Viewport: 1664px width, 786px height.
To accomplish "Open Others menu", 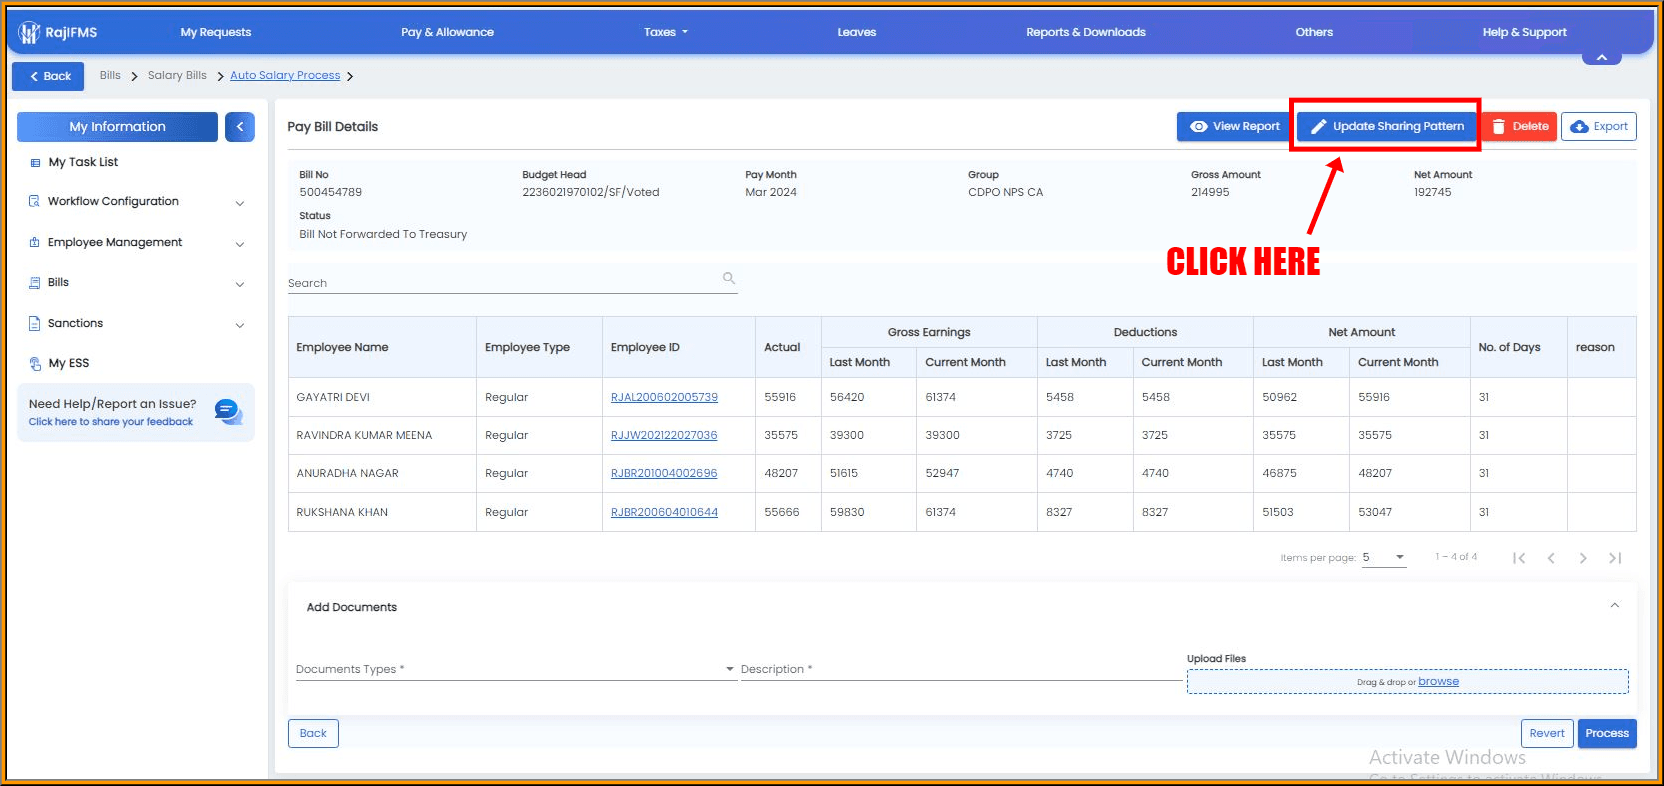I will click(x=1314, y=32).
